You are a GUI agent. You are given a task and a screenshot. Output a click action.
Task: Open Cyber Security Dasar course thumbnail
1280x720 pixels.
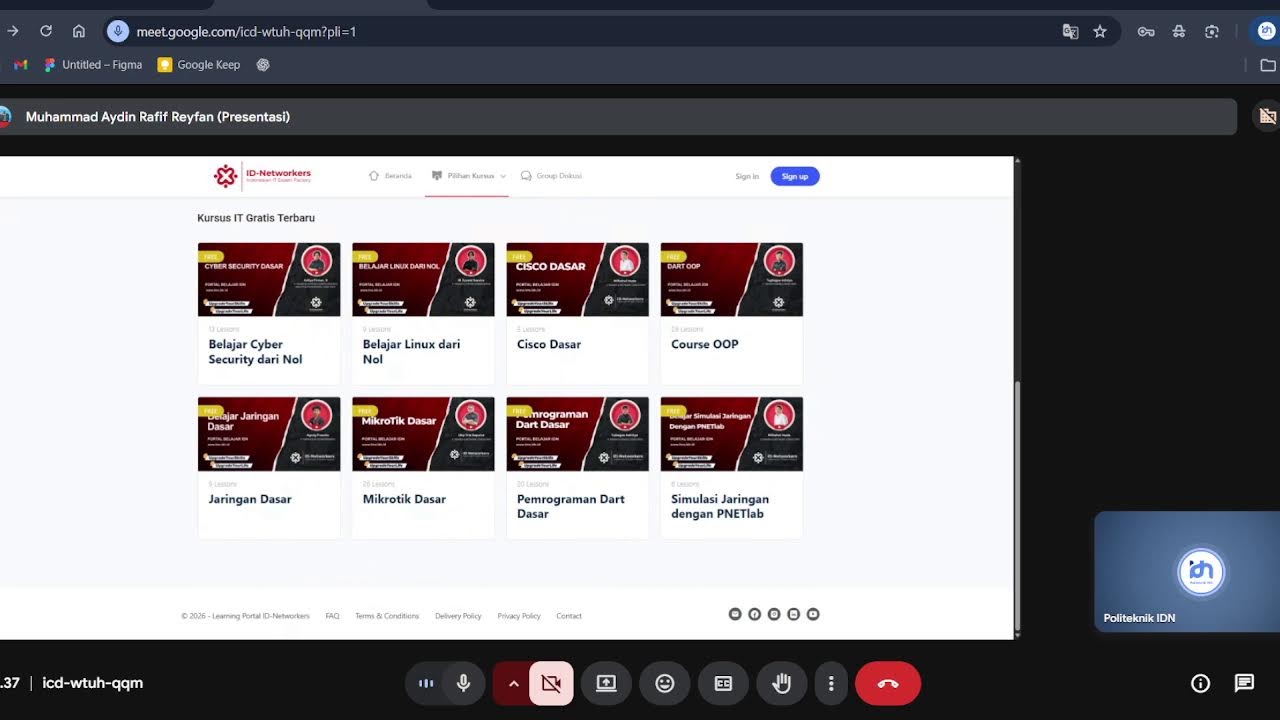click(x=269, y=279)
